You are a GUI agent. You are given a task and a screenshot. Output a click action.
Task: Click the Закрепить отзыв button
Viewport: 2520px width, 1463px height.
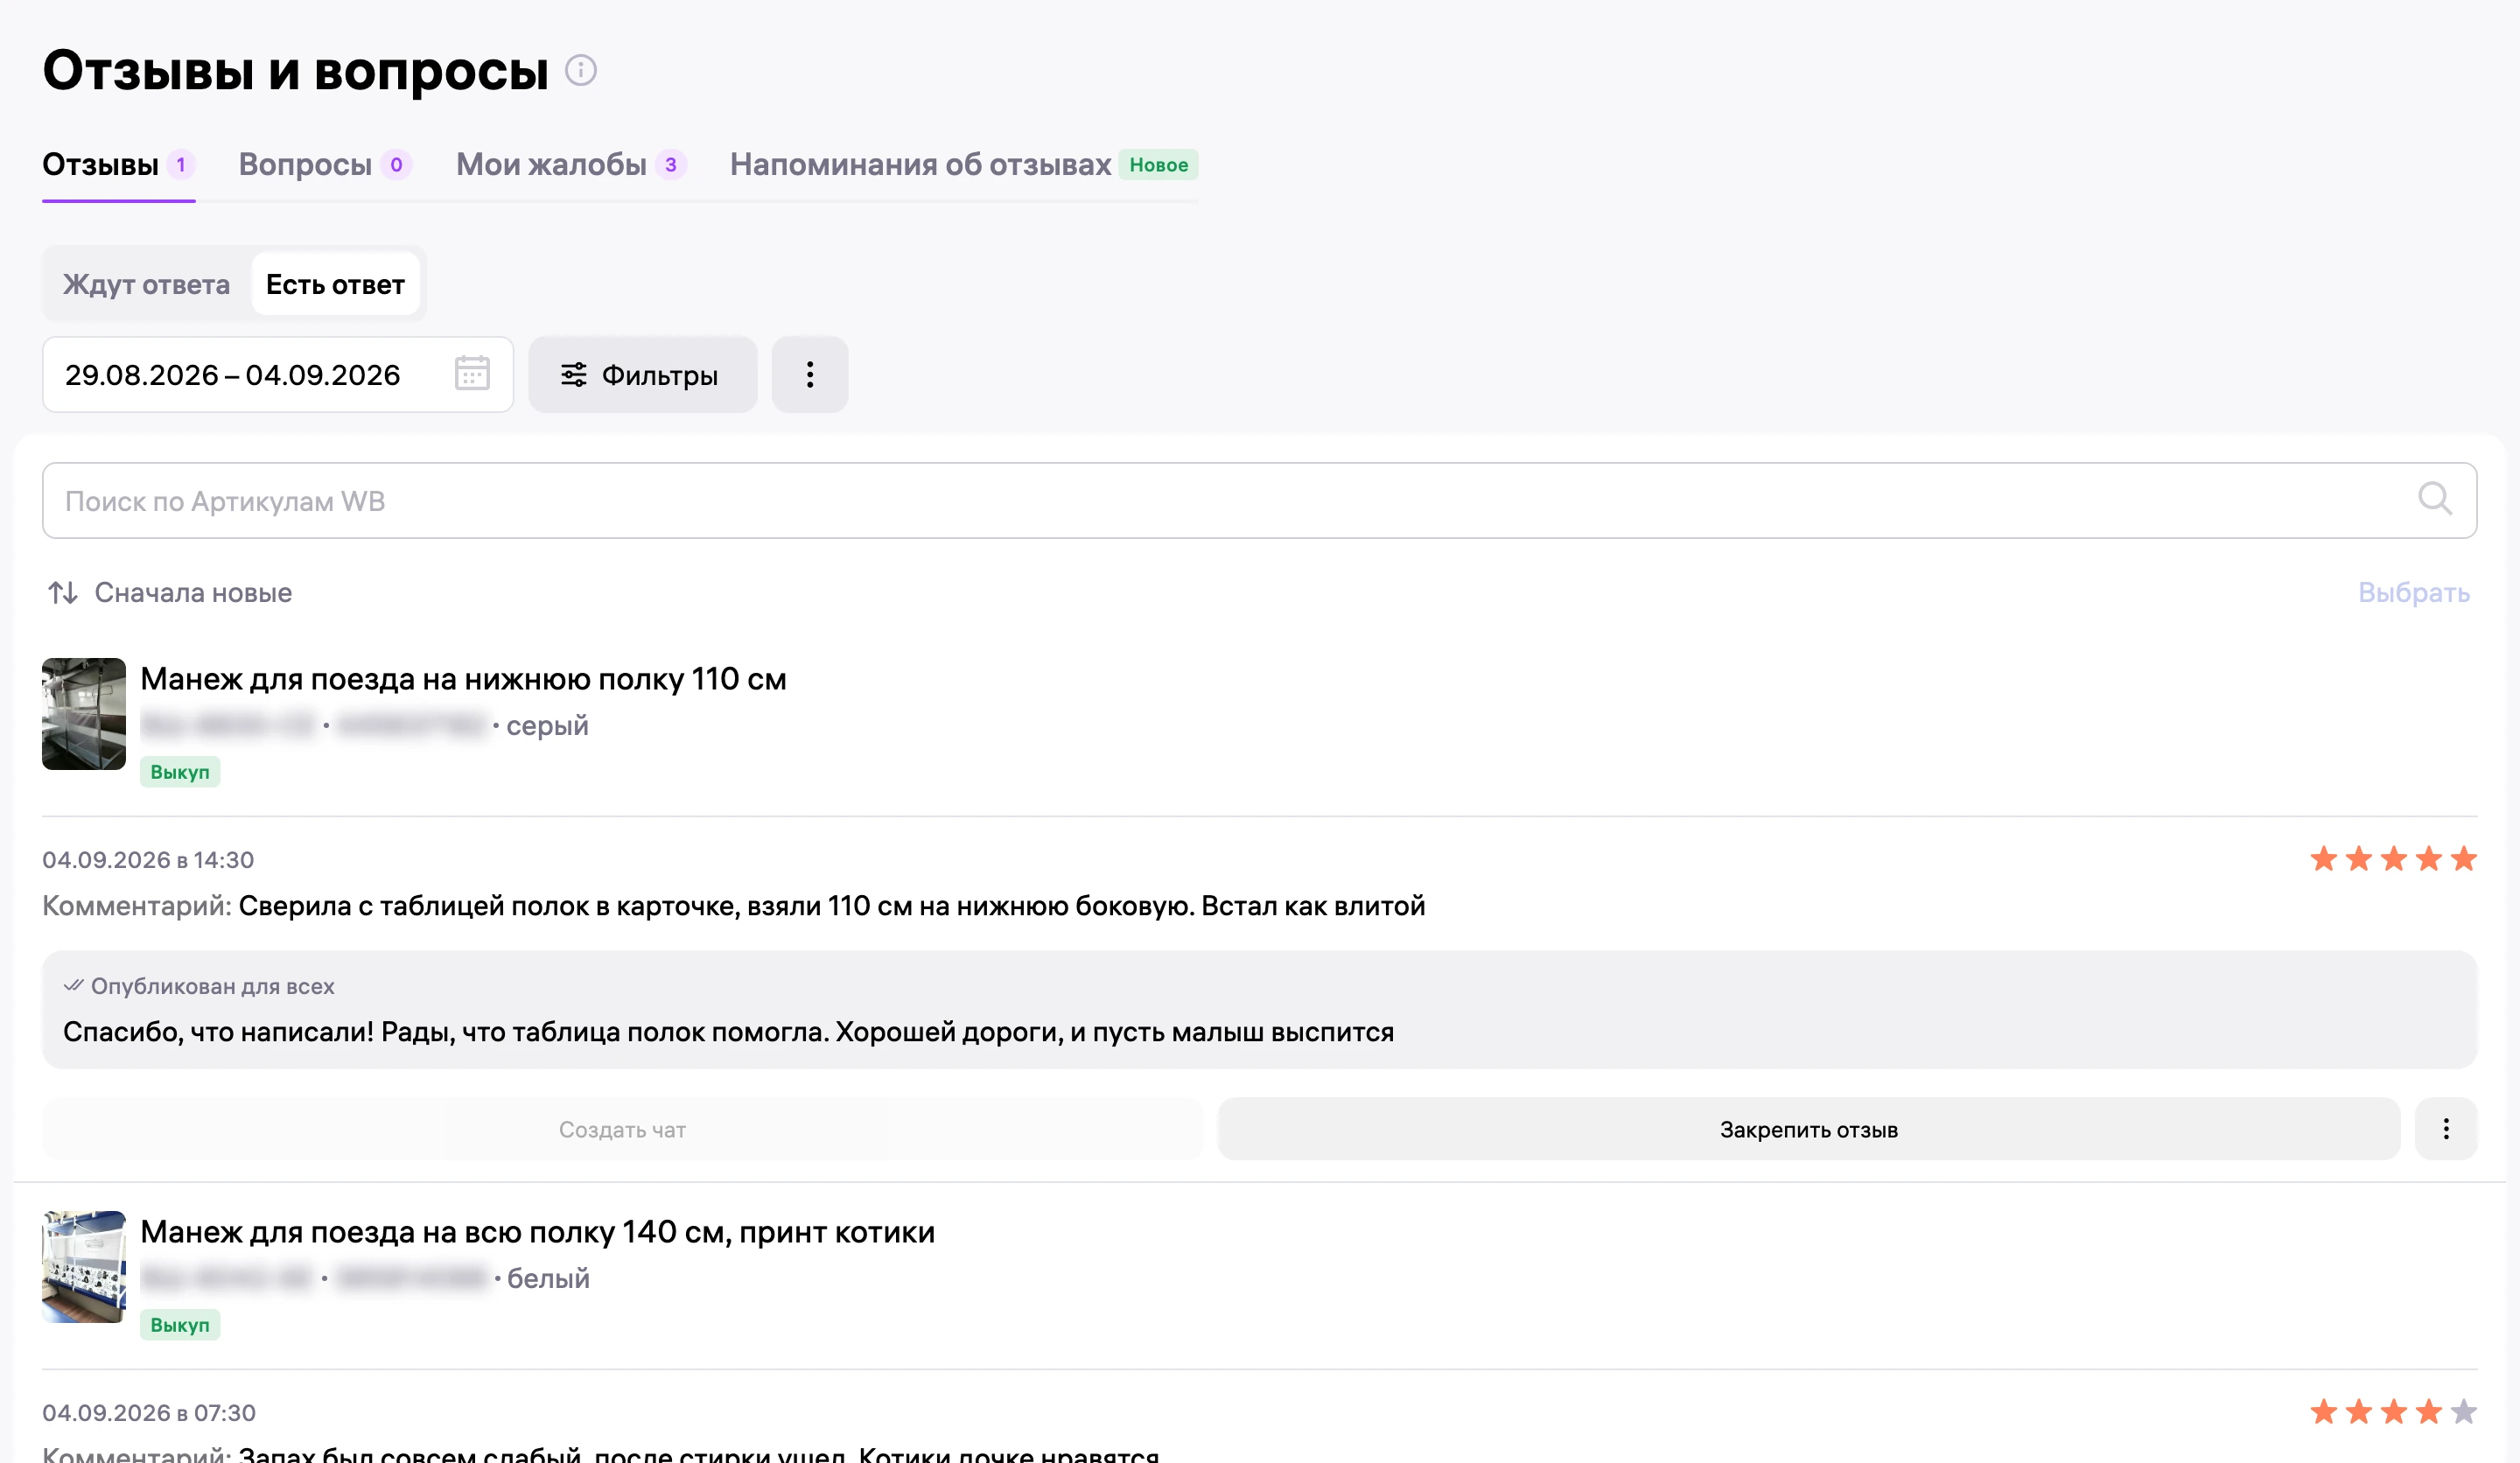pos(1808,1129)
